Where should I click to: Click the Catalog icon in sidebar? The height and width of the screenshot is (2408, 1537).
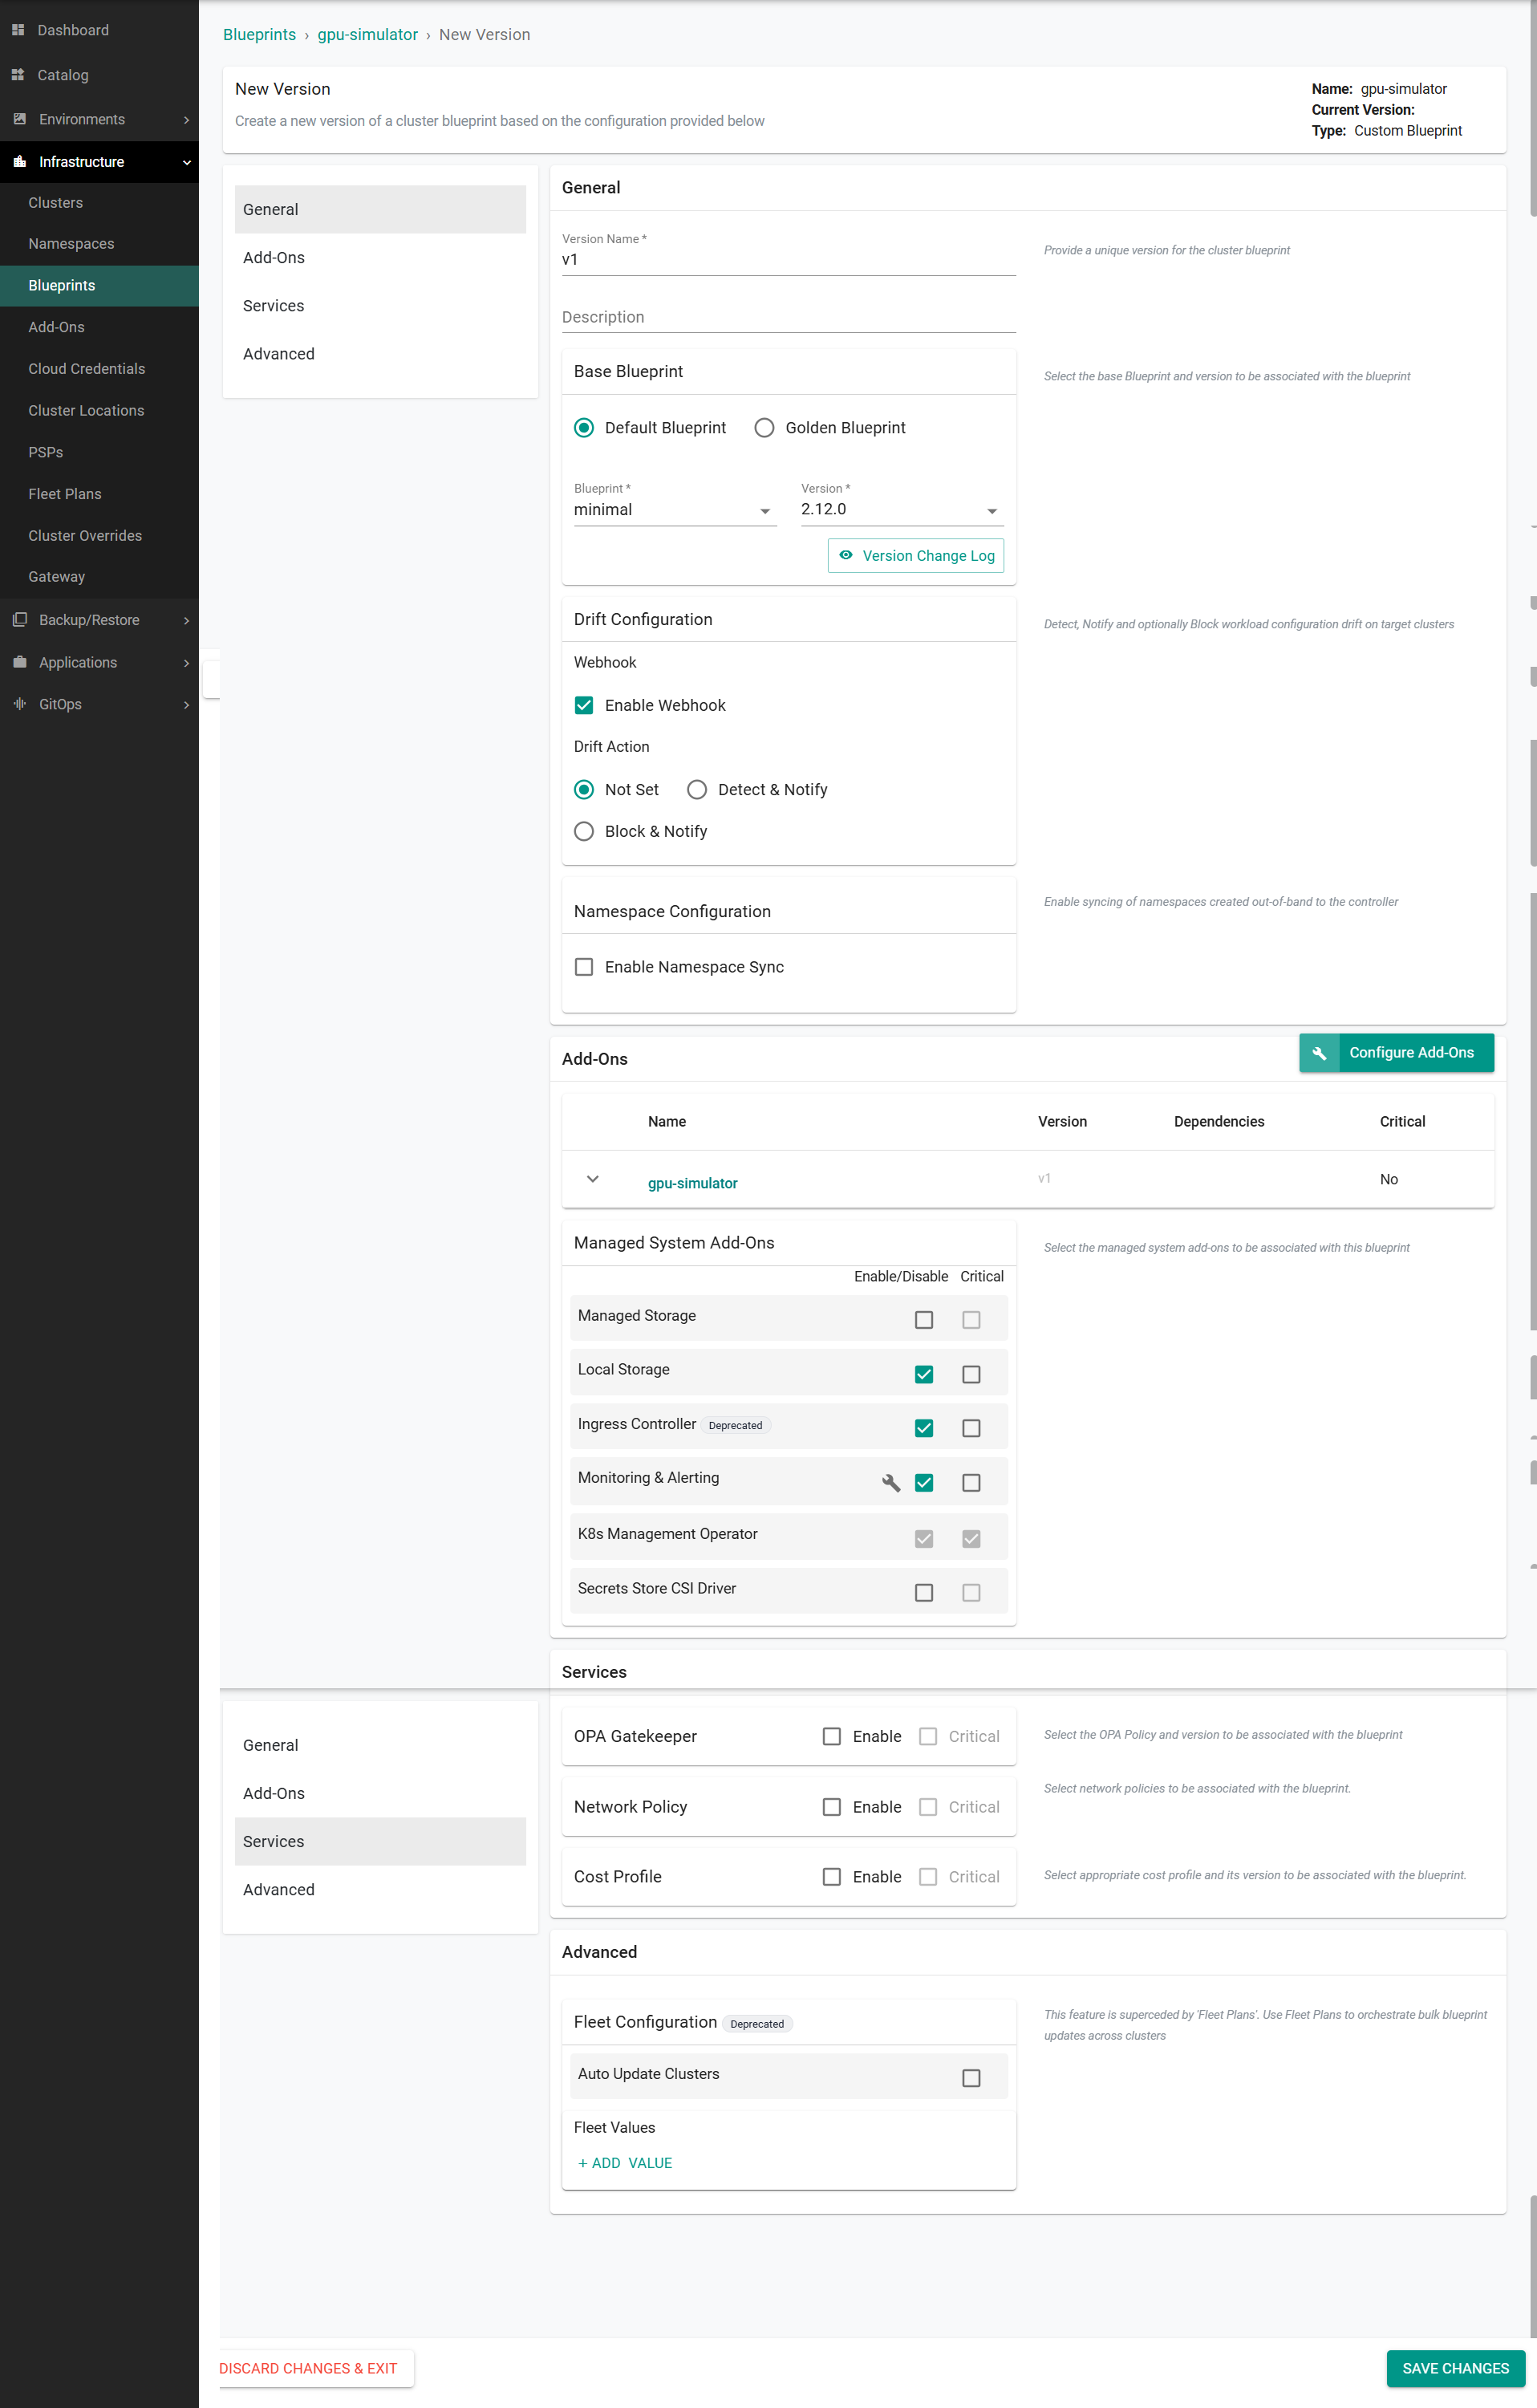click(x=18, y=75)
